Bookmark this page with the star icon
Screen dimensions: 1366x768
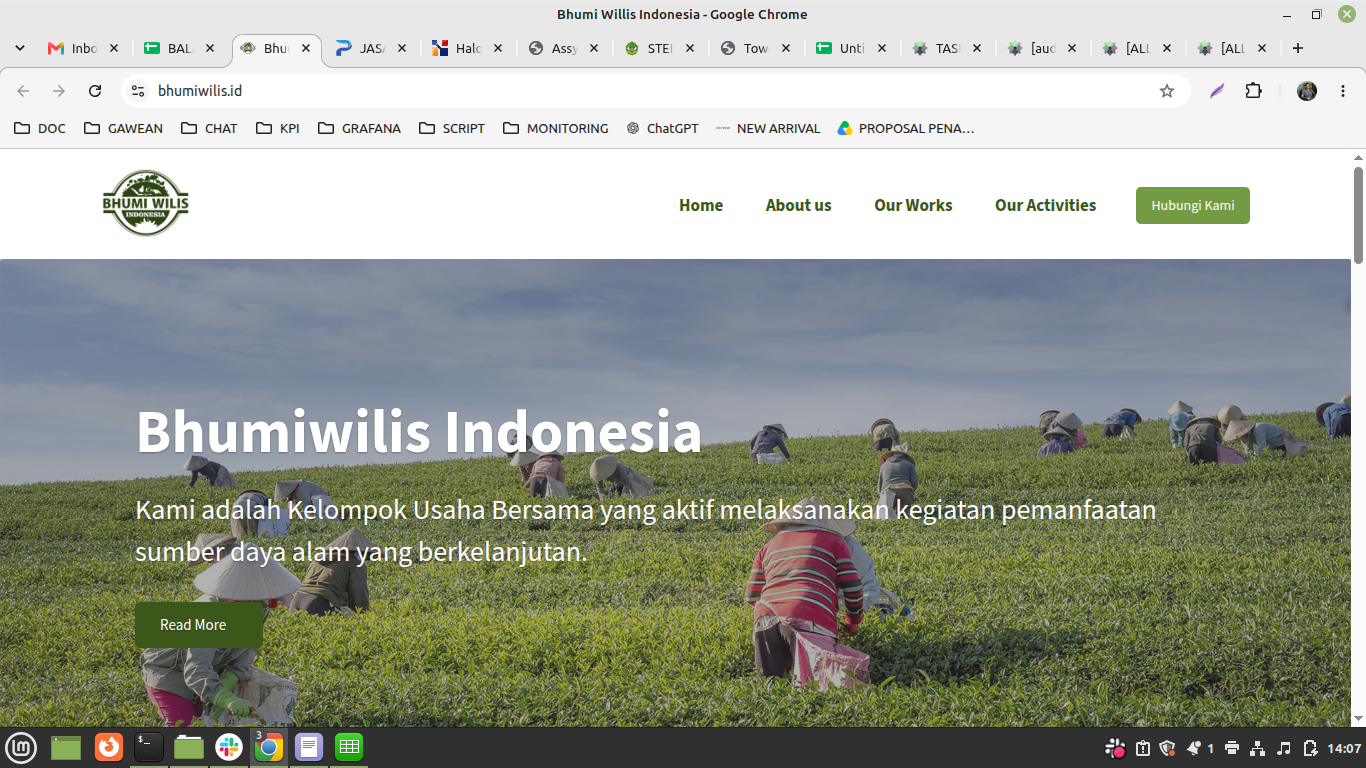1167,91
